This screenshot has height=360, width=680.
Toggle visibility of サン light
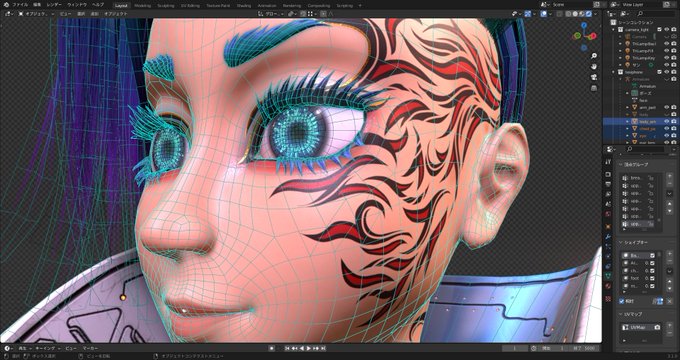pyautogui.click(x=667, y=65)
